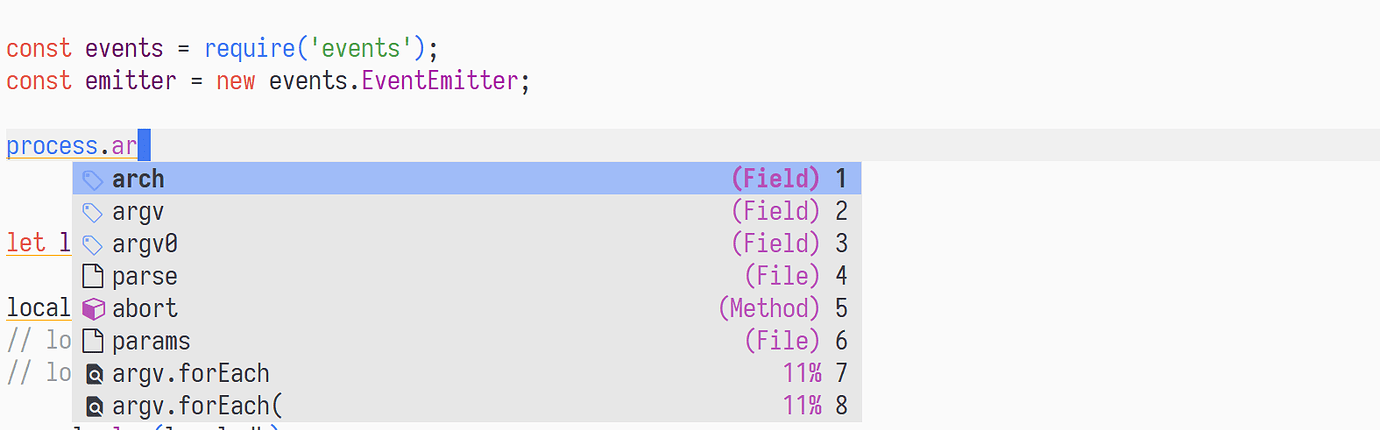The width and height of the screenshot is (1380, 430).
Task: Select the abort method suggestion
Action: 467,308
